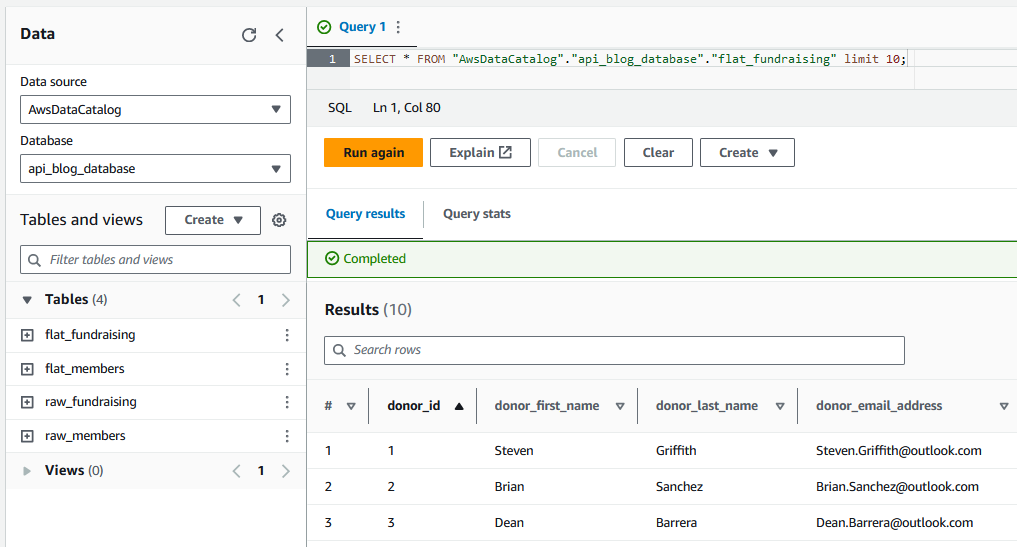1017x547 pixels.
Task: Open the Query 1 tab options menu
Action: 398,27
